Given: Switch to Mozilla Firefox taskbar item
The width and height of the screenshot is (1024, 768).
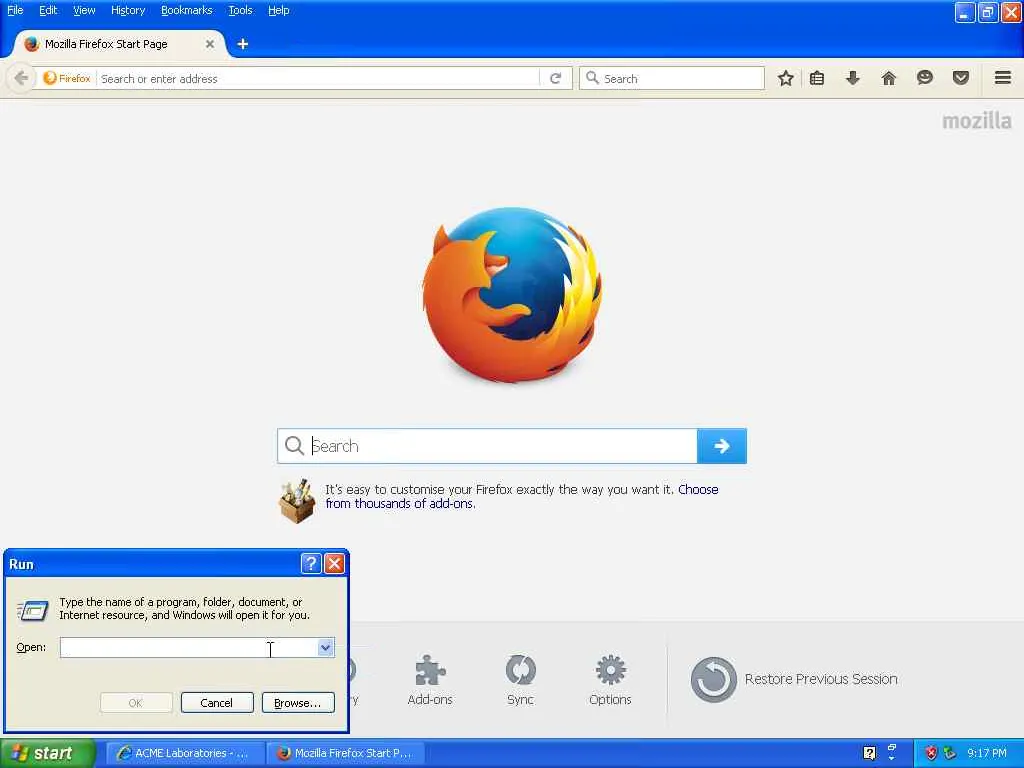Looking at the screenshot, I should pyautogui.click(x=346, y=753).
